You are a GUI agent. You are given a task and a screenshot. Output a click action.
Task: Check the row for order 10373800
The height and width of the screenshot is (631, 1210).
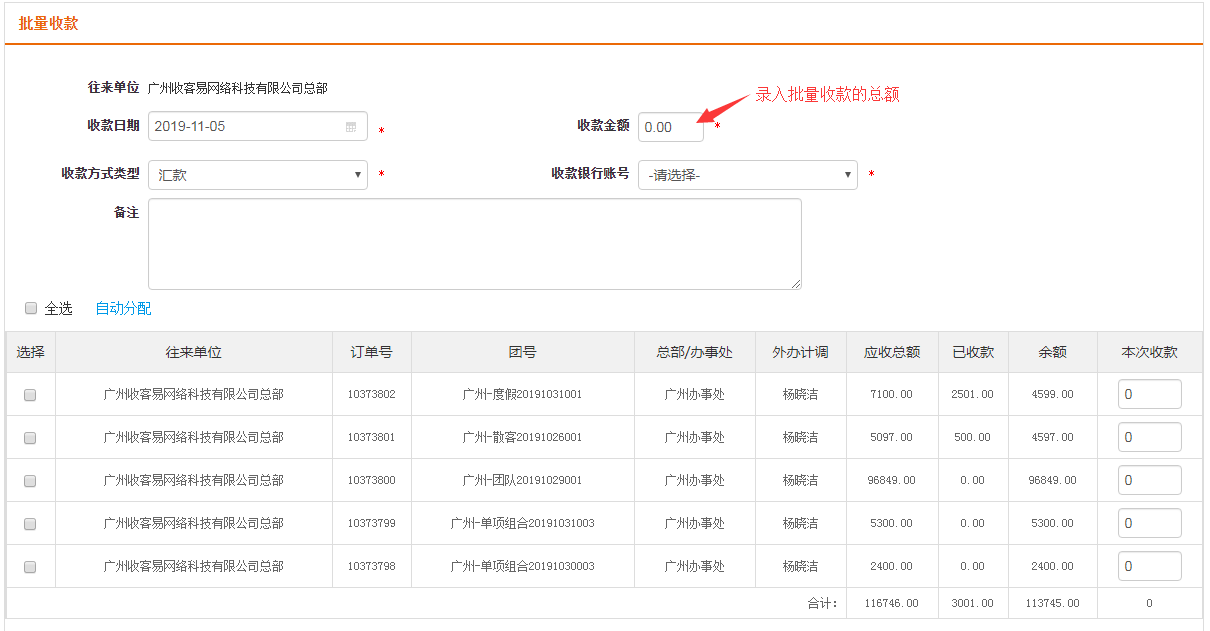(x=30, y=481)
